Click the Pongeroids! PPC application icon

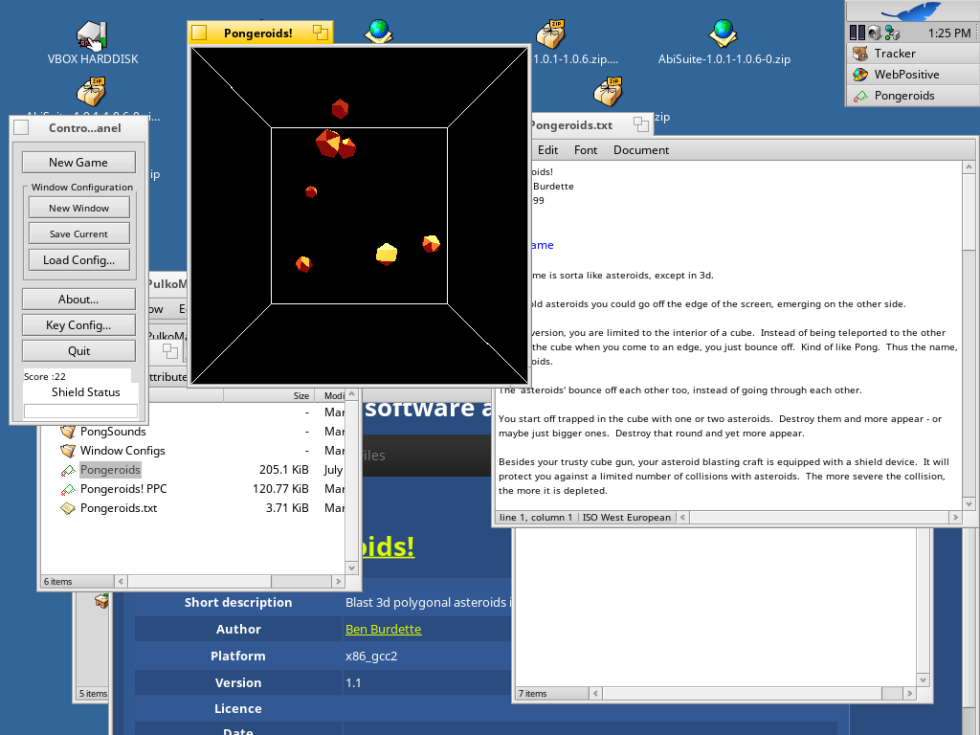68,489
